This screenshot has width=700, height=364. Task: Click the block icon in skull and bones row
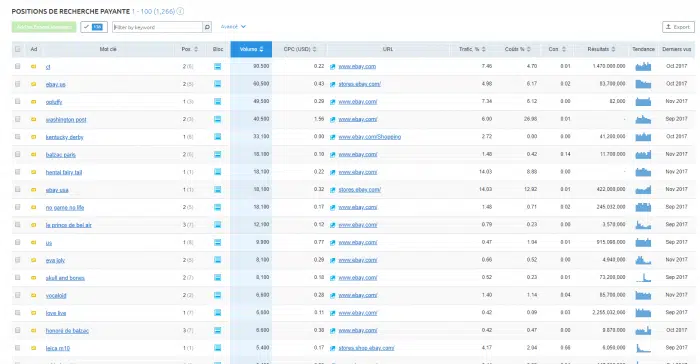pos(217,277)
